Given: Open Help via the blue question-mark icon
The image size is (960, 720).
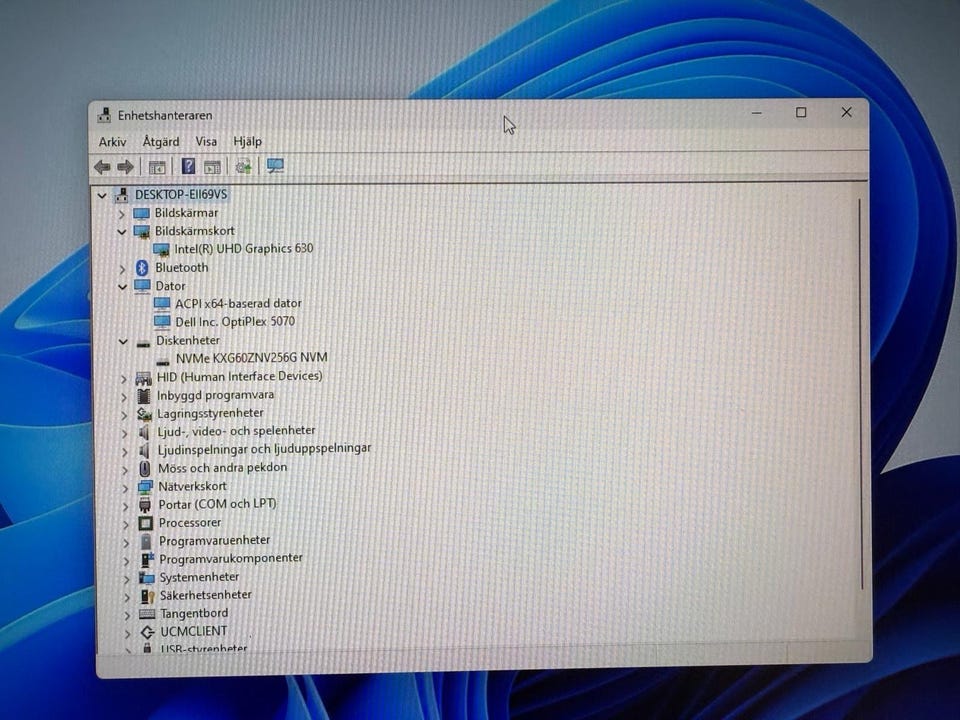Looking at the screenshot, I should [189, 166].
